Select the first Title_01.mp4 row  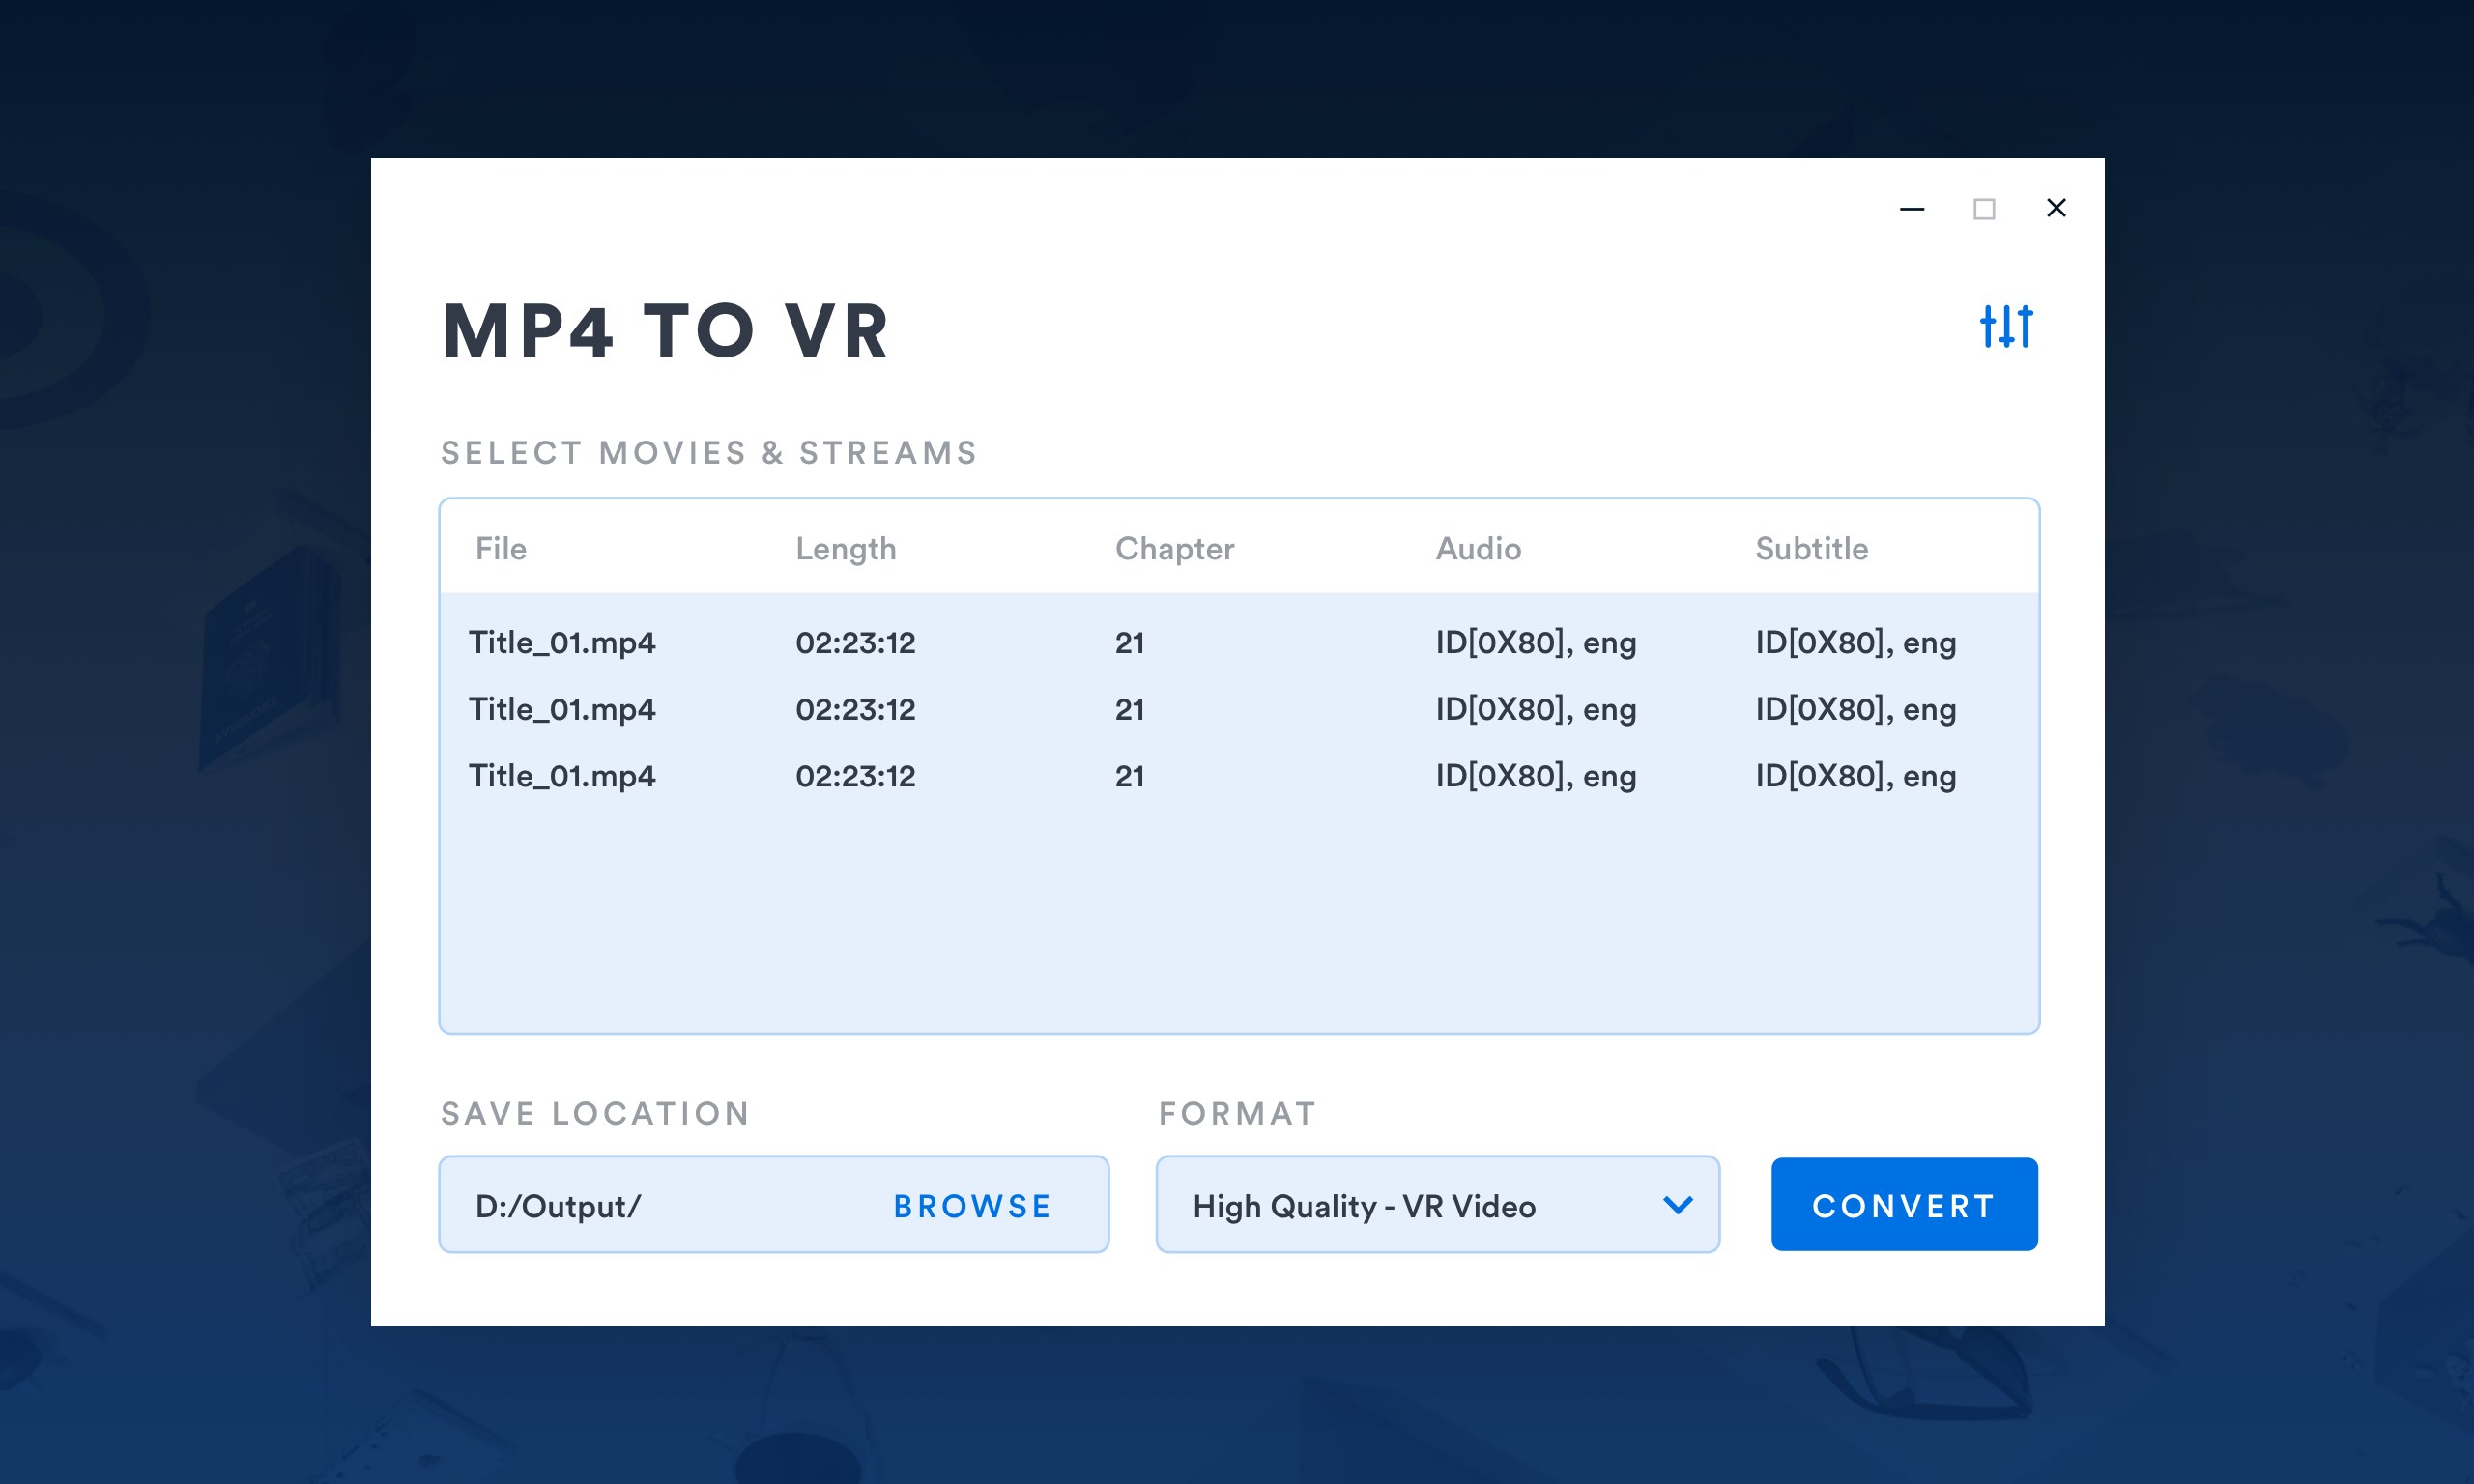[562, 642]
